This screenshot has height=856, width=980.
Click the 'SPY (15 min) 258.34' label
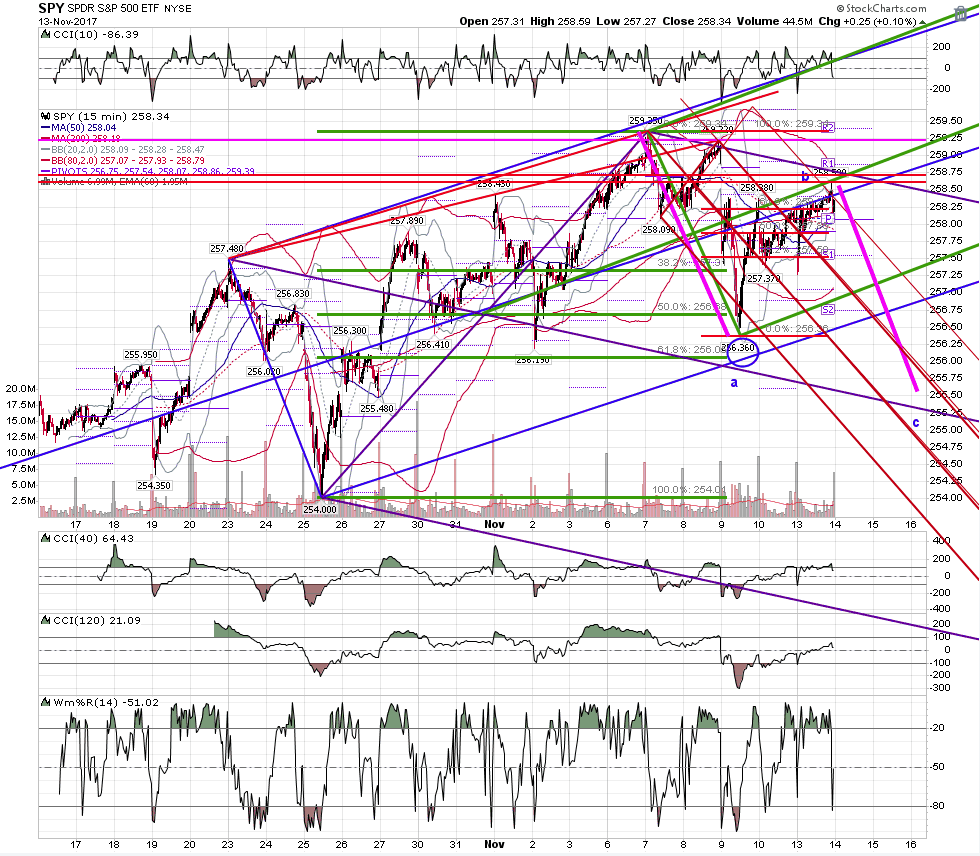111,116
